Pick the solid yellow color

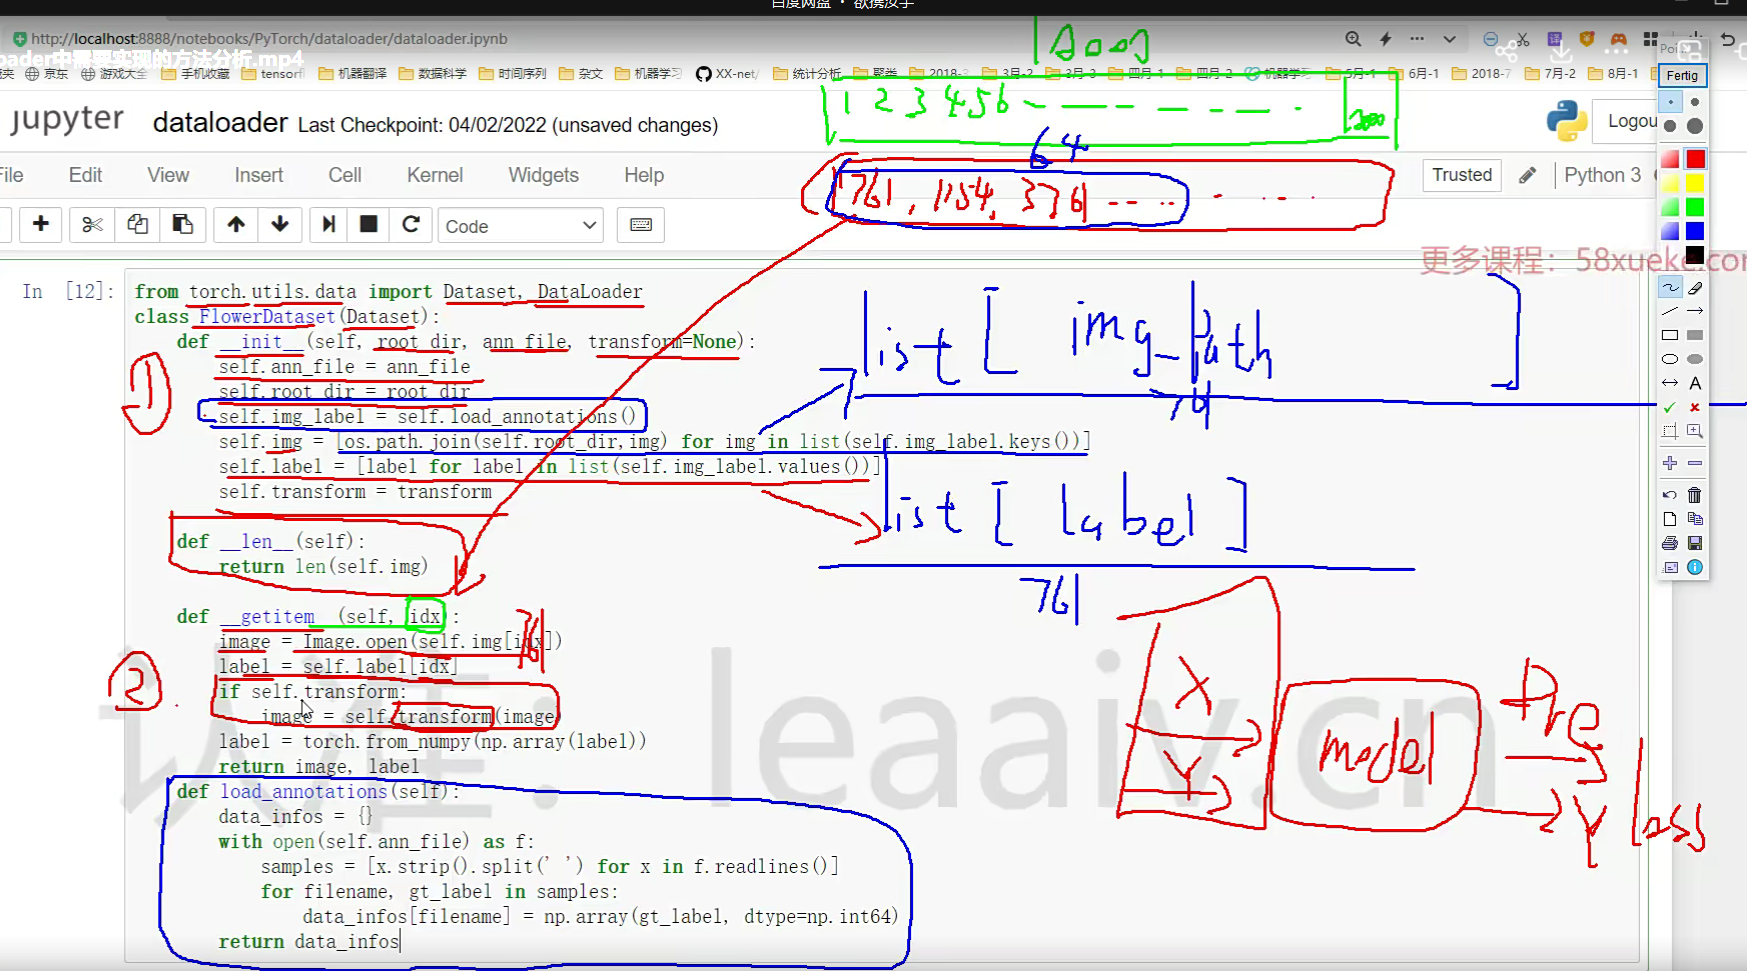(1695, 183)
